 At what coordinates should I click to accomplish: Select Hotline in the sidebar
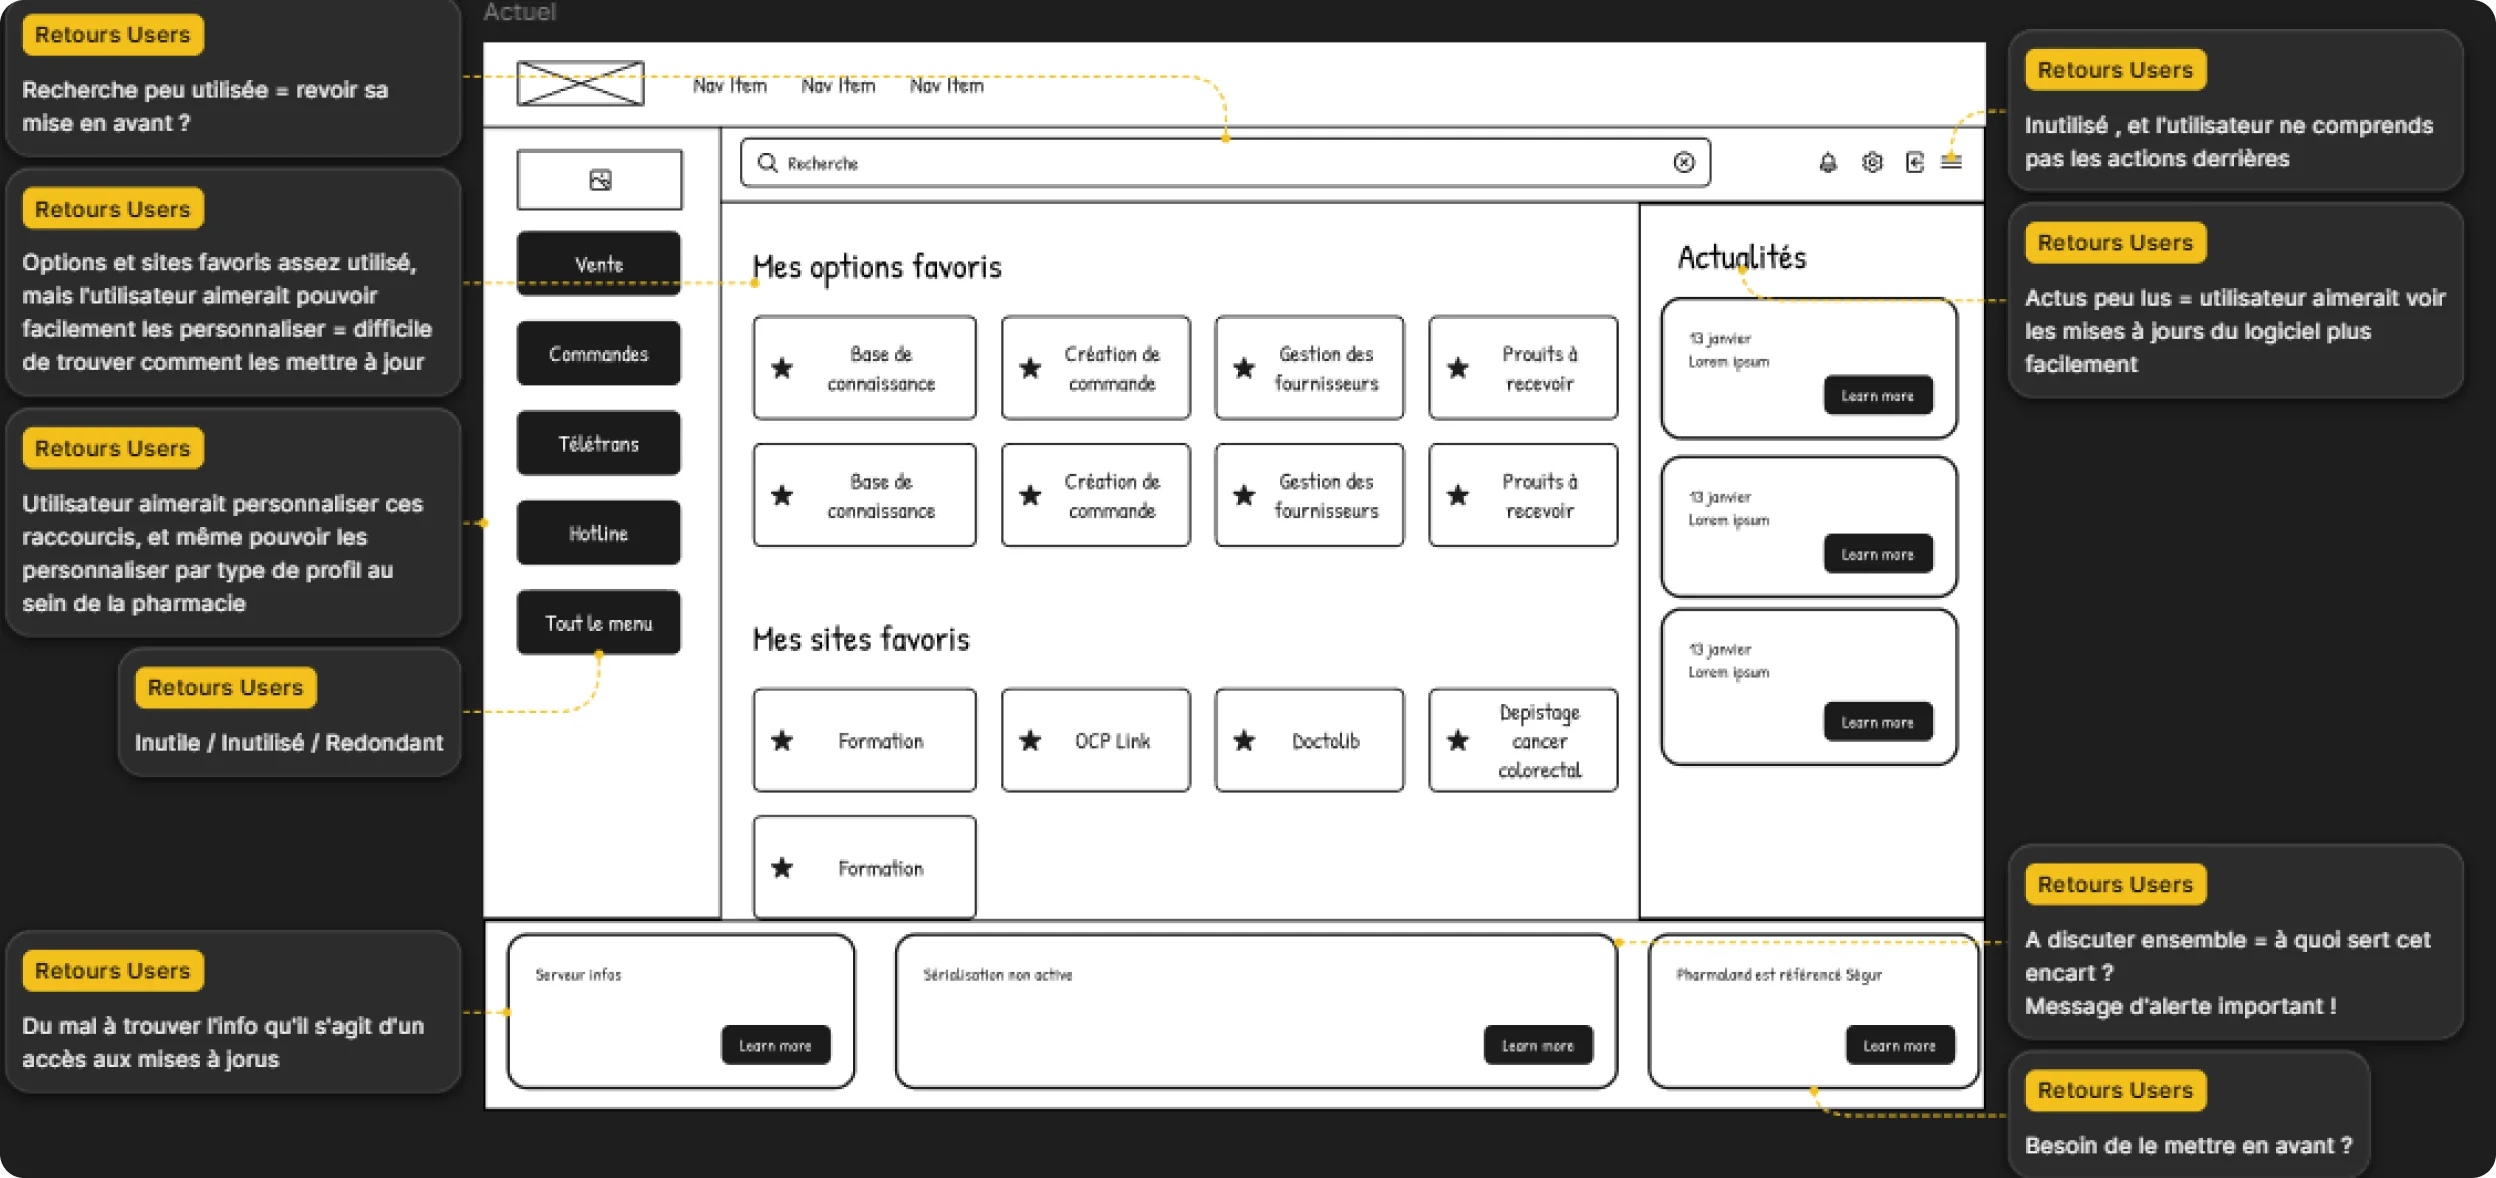coord(598,533)
